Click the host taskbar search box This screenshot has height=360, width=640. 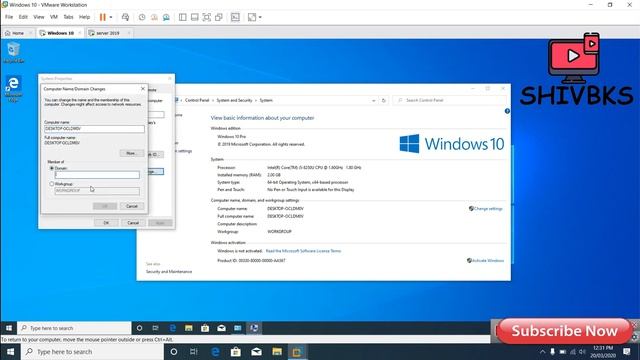92,352
